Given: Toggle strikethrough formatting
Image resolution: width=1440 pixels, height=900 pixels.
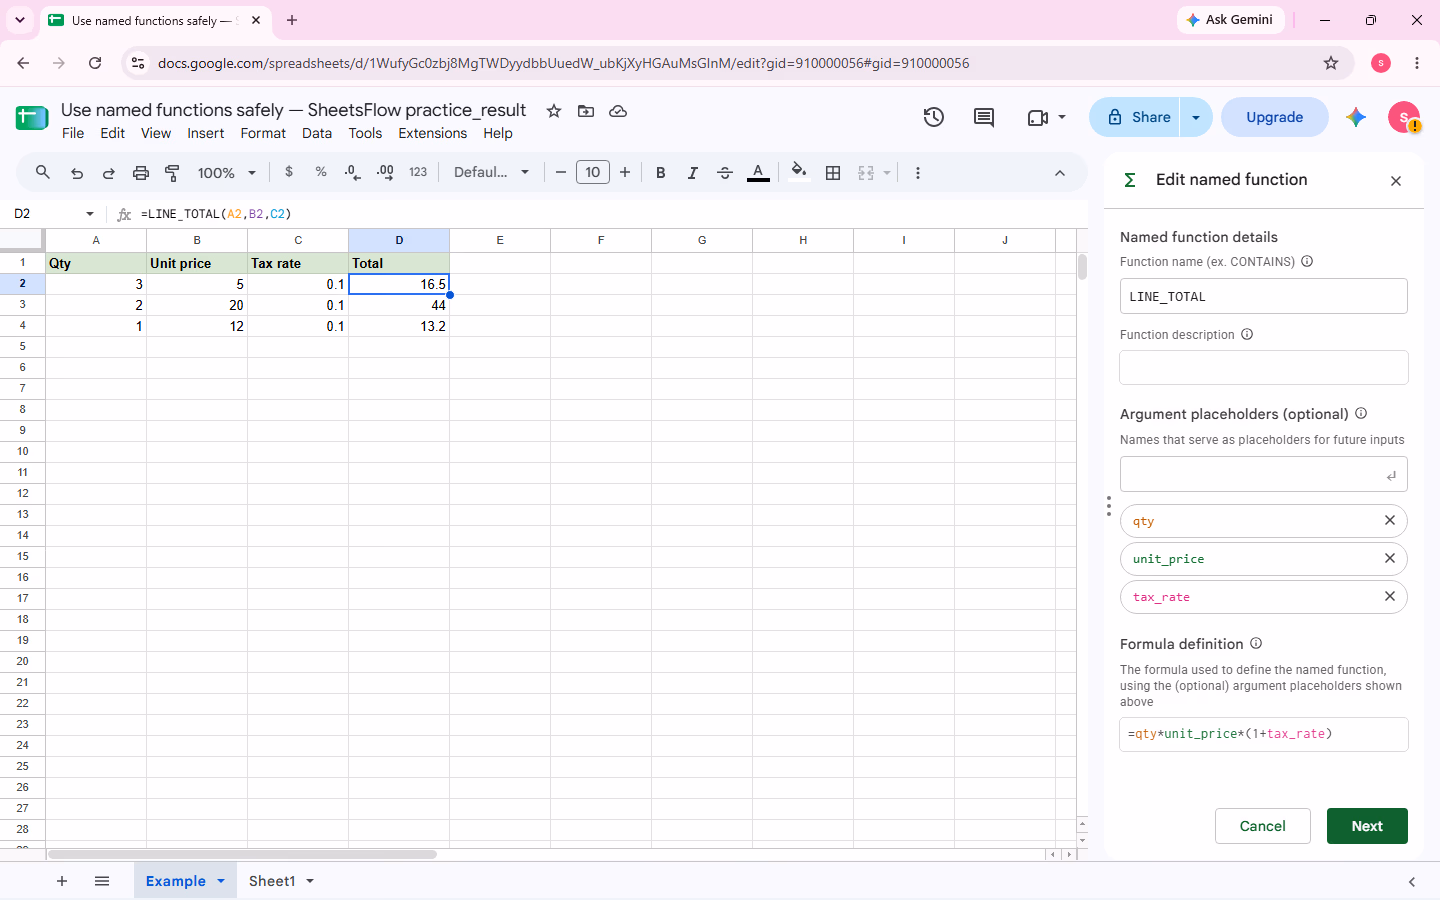Looking at the screenshot, I should [725, 172].
